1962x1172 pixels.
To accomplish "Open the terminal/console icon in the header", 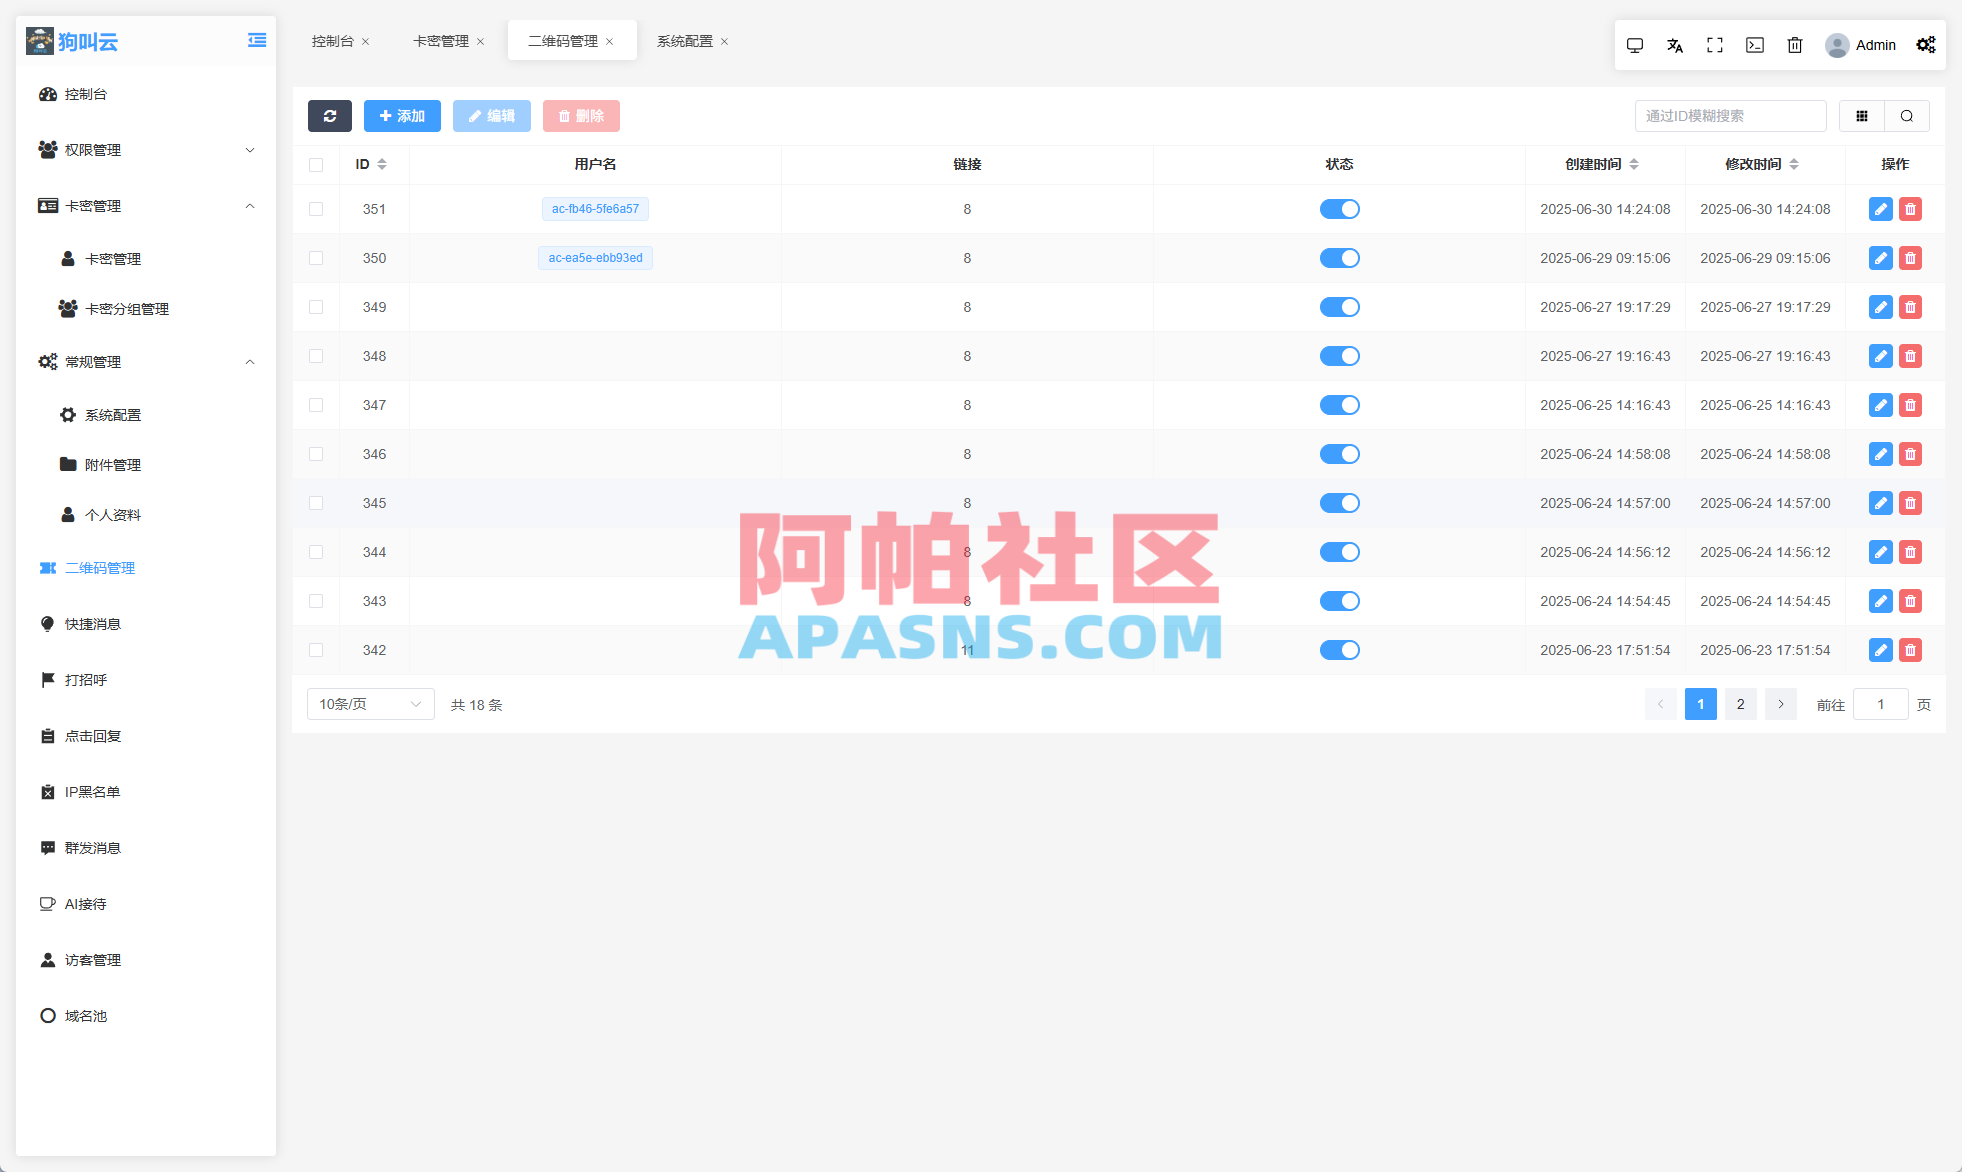I will [1755, 44].
